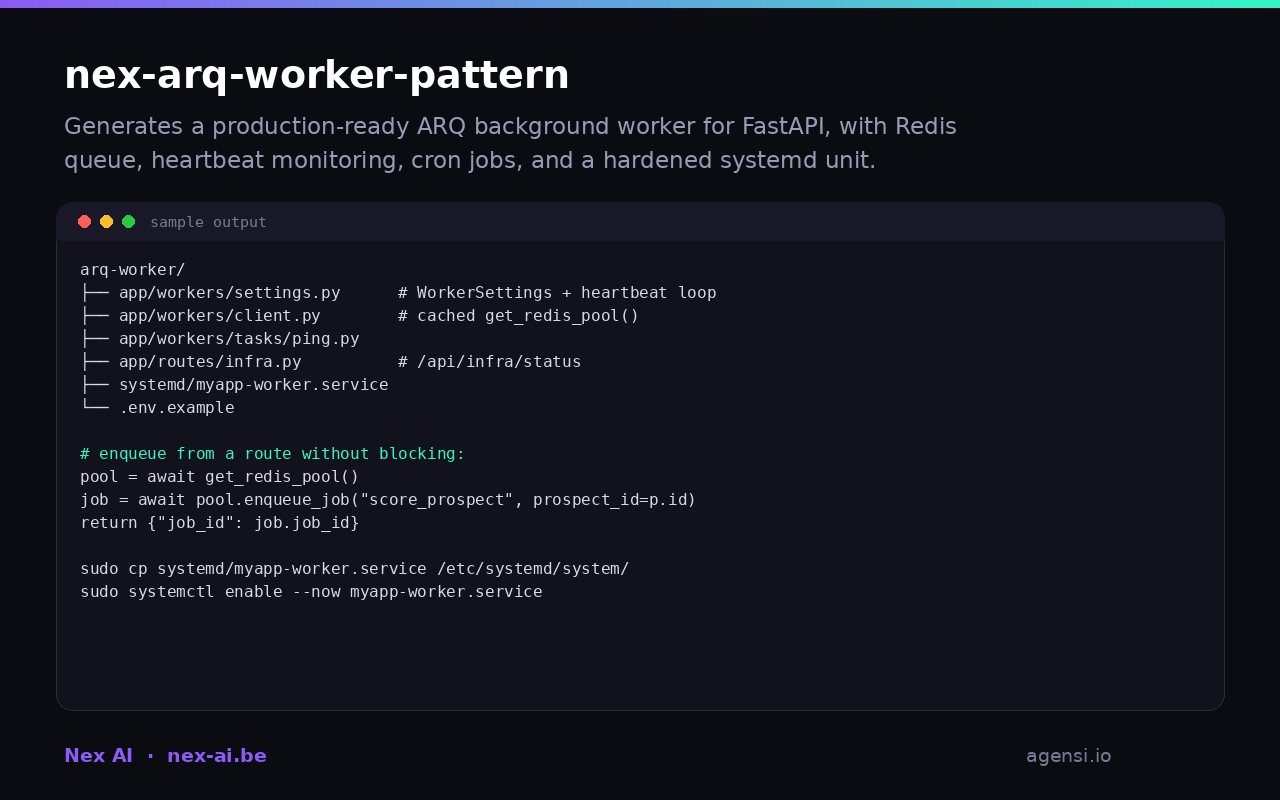Select the 'sample output' window label
This screenshot has height=800, width=1280.
point(208,222)
